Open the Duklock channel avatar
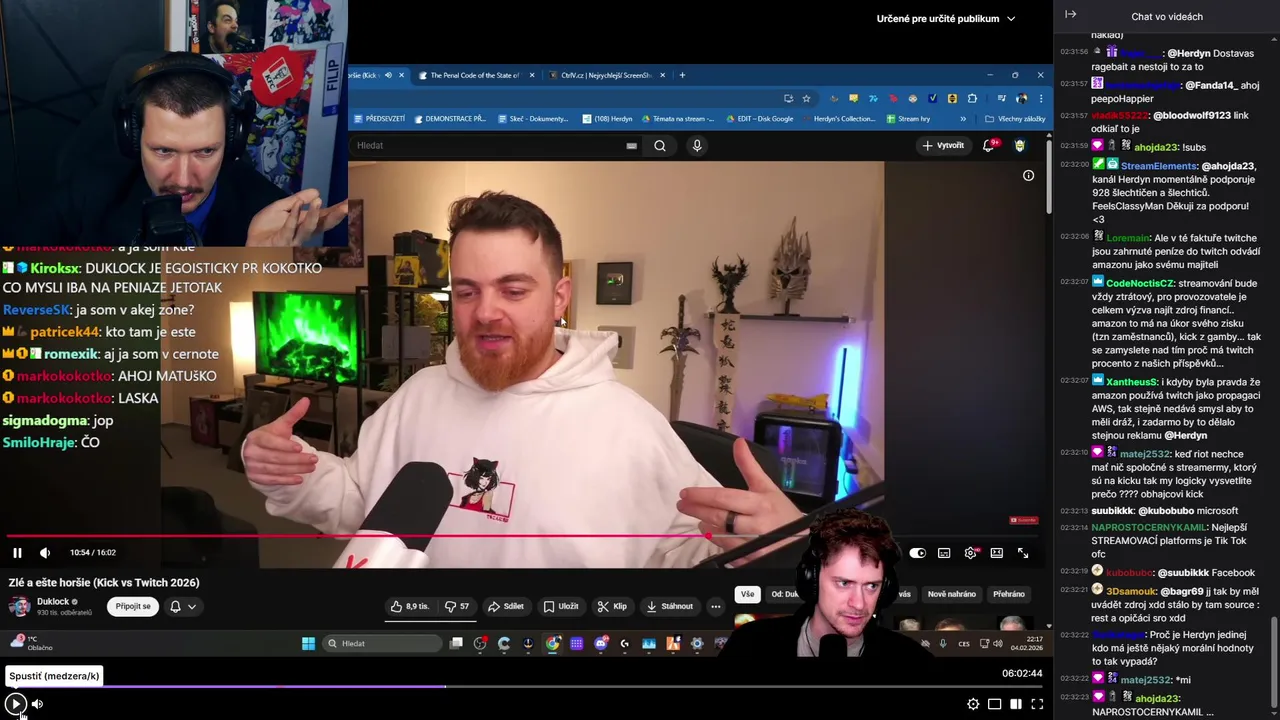The image size is (1280, 720). [19, 606]
